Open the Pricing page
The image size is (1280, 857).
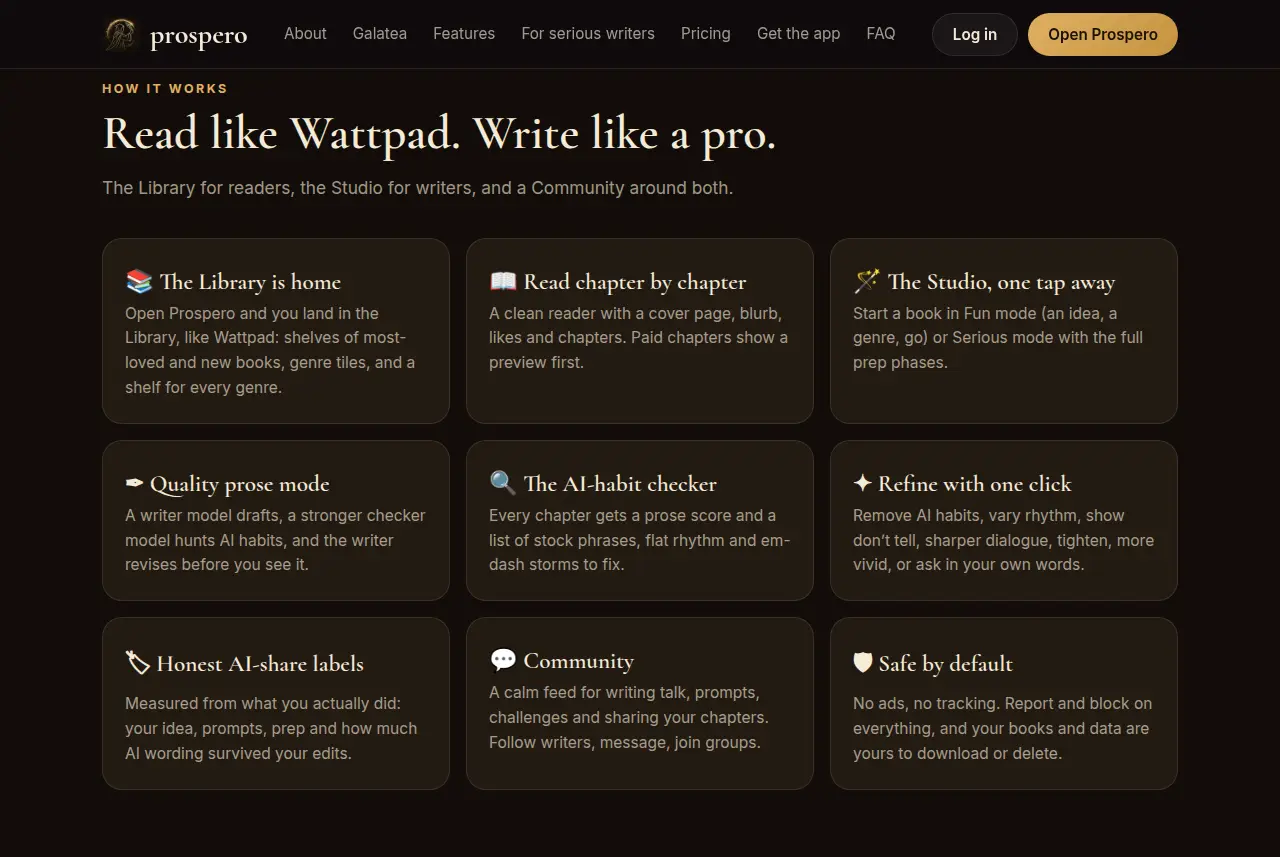(x=706, y=34)
